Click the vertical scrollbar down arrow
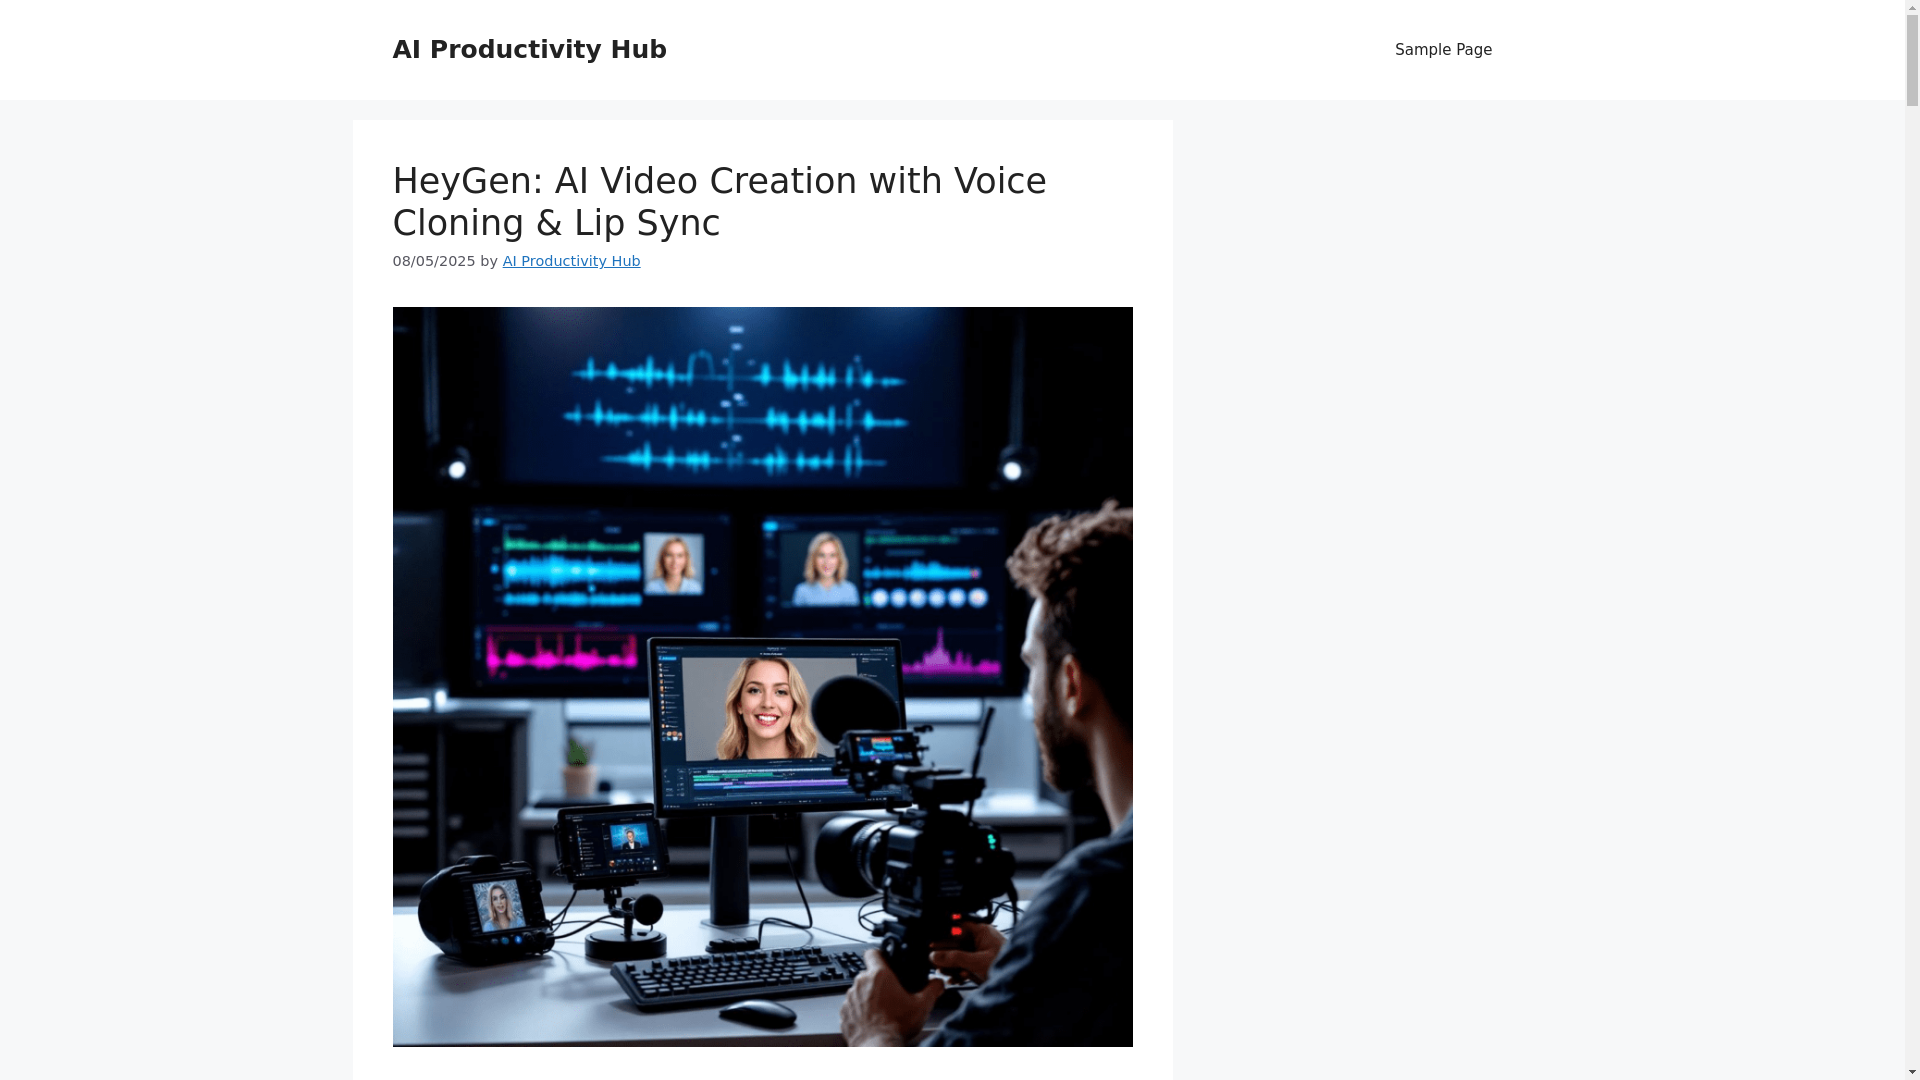 click(1912, 1072)
